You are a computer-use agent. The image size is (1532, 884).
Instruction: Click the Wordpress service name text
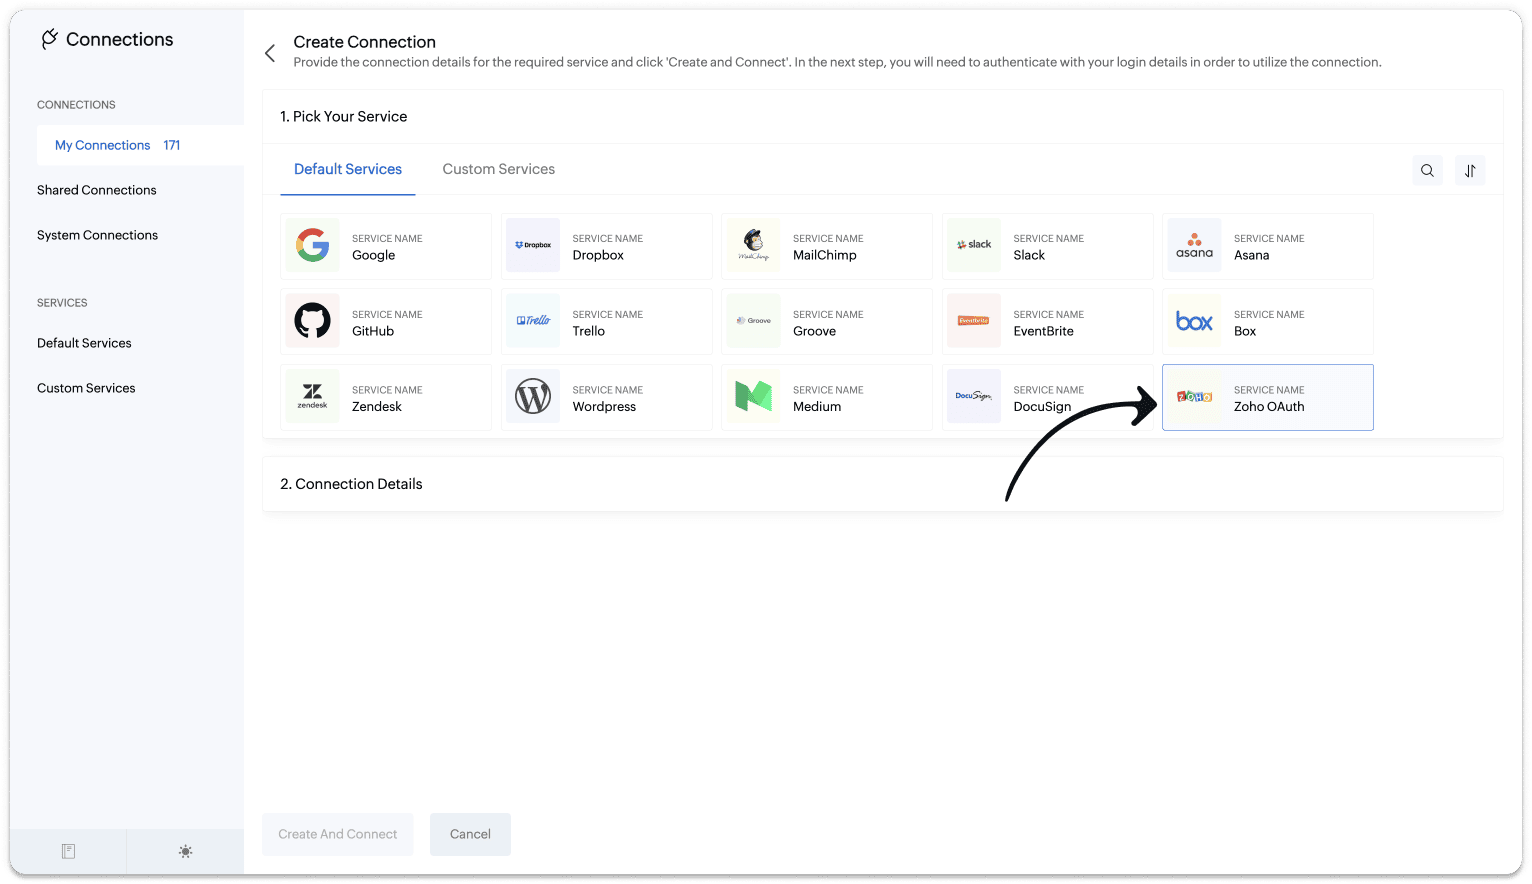pos(604,407)
